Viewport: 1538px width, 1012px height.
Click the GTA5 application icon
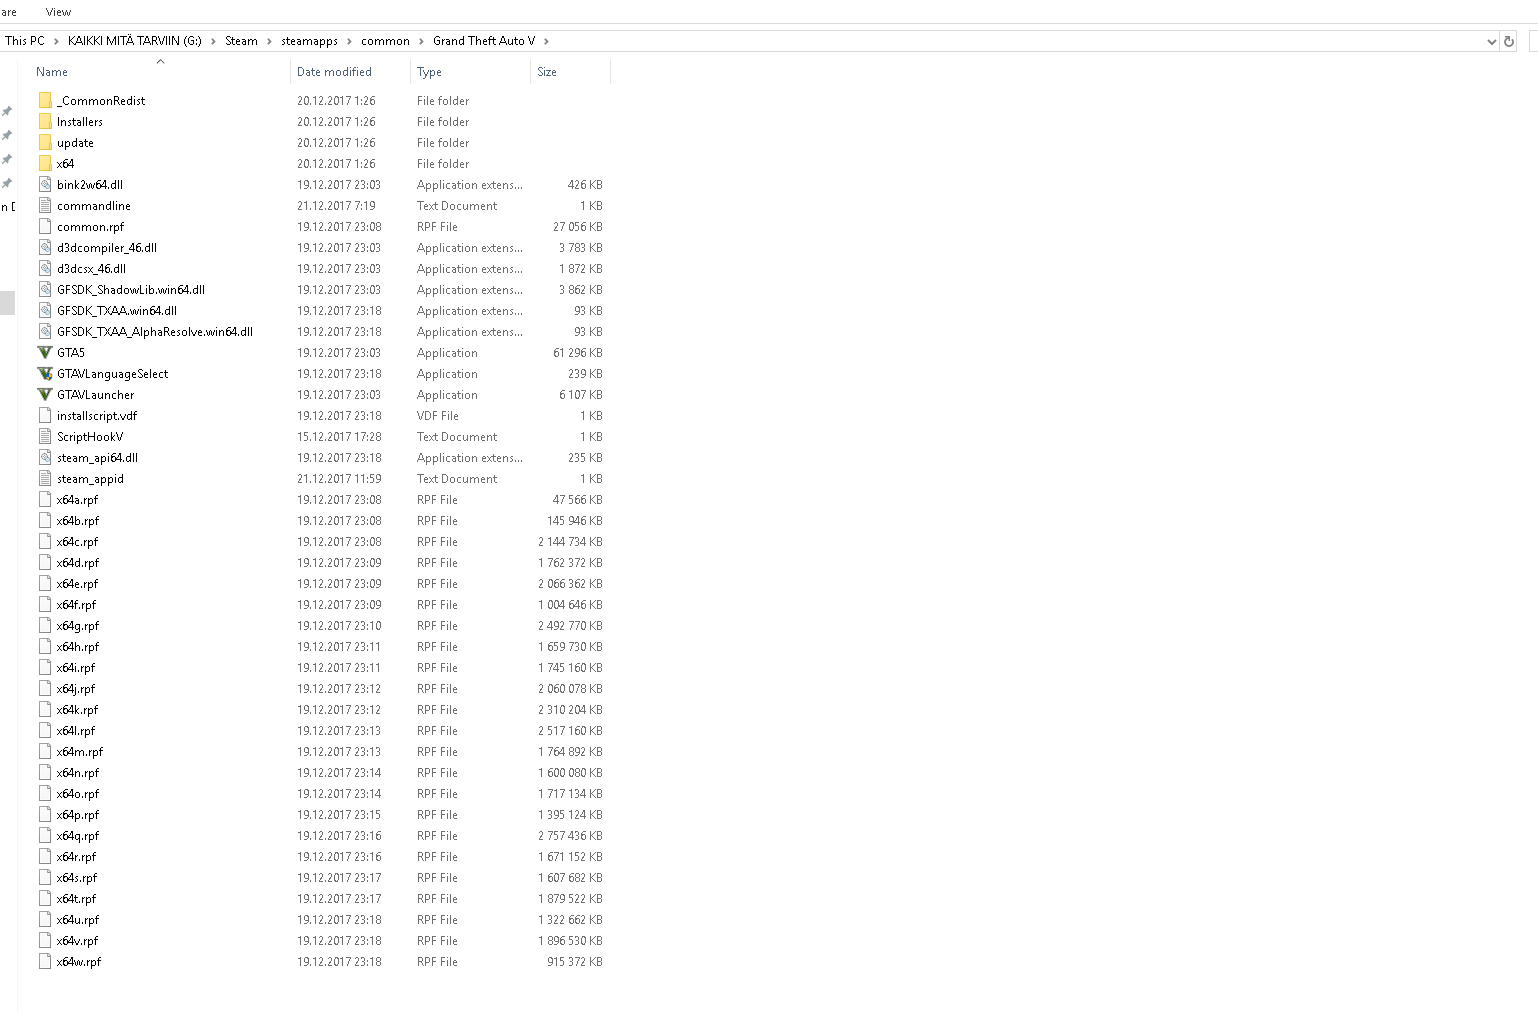click(45, 353)
